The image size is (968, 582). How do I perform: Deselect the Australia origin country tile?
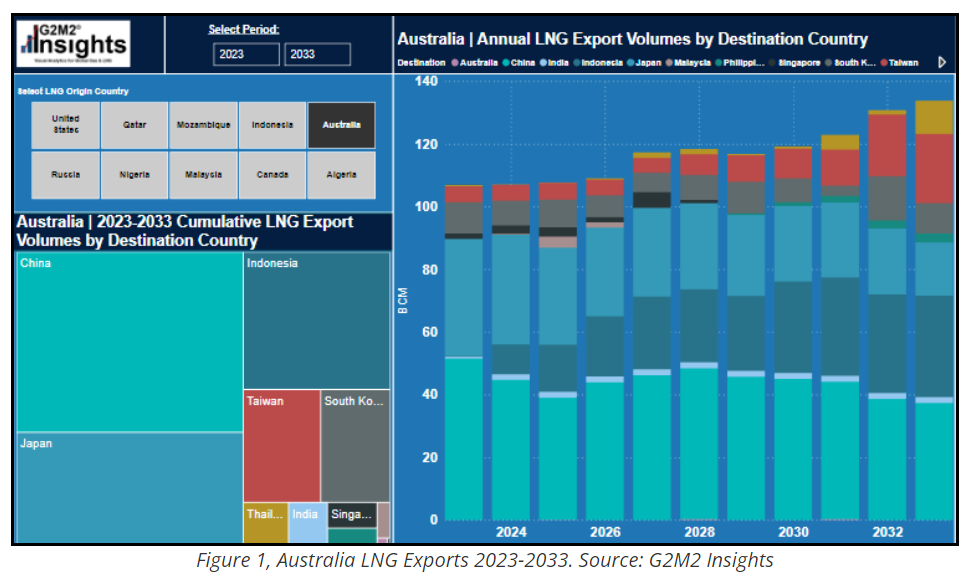click(341, 125)
